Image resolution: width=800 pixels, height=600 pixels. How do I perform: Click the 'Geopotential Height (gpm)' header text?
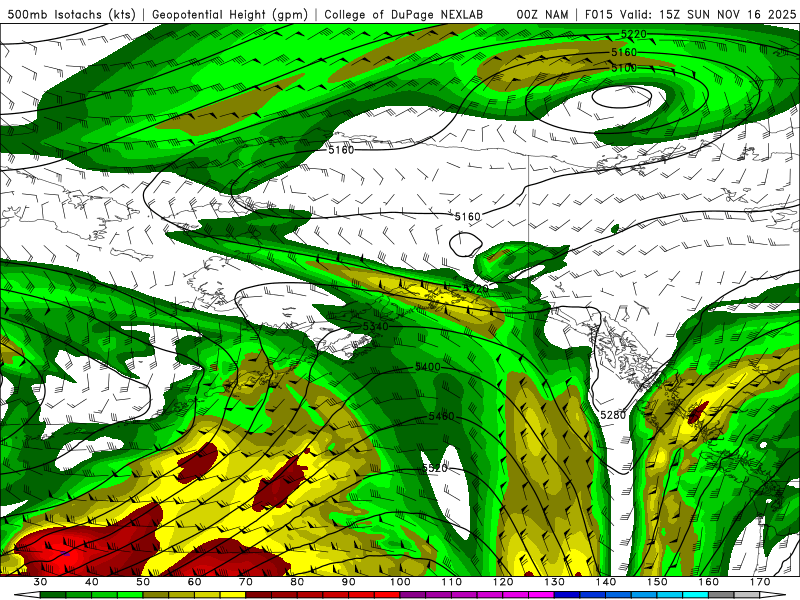[x=230, y=14]
